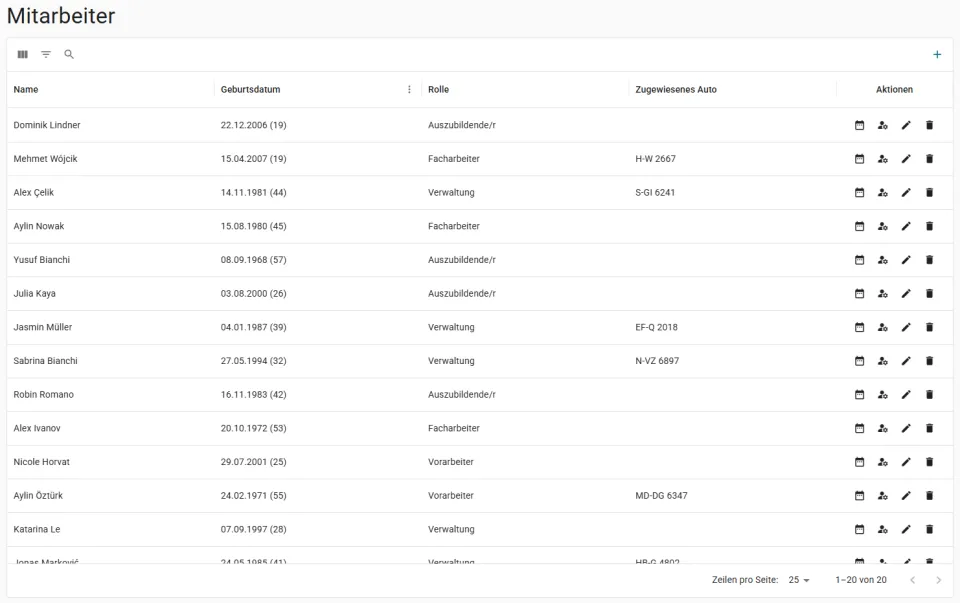Viewport: 960px width, 603px height.
Task: Expand the rows per page dropdown
Action: 799,580
